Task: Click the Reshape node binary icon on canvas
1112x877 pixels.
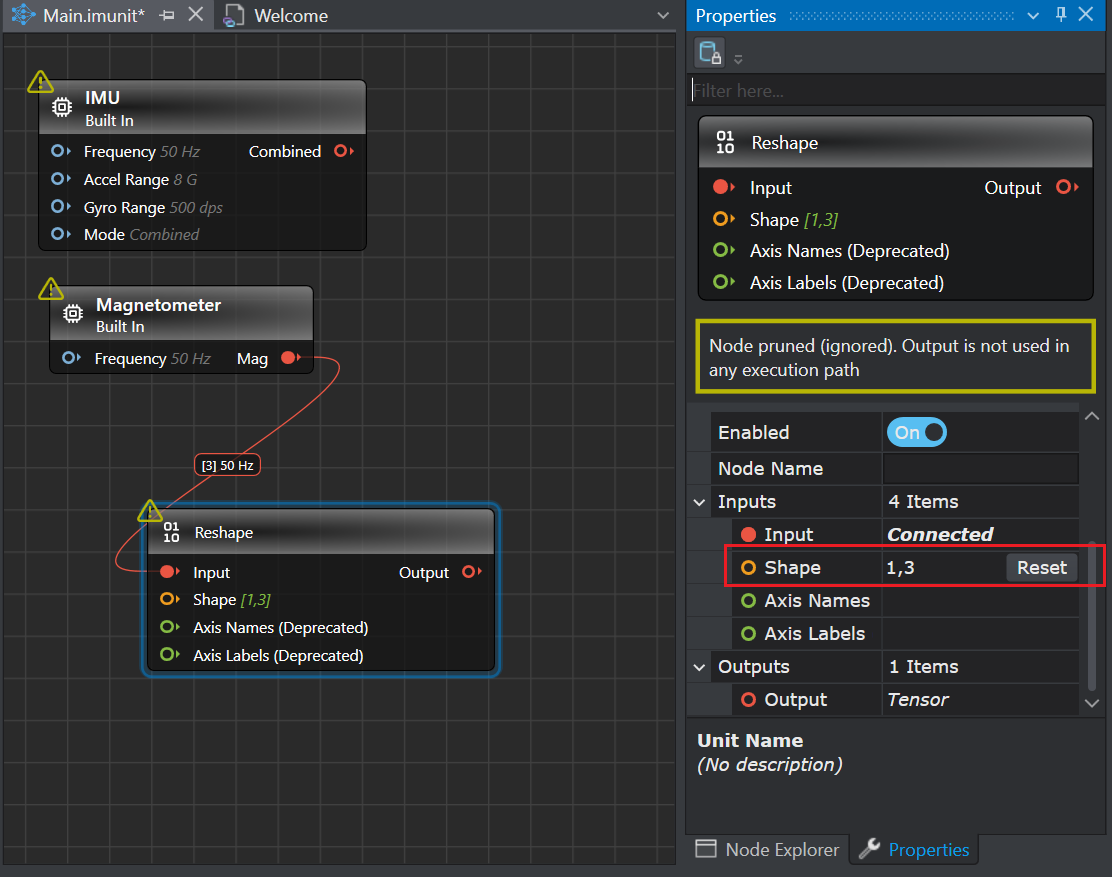Action: point(172,532)
